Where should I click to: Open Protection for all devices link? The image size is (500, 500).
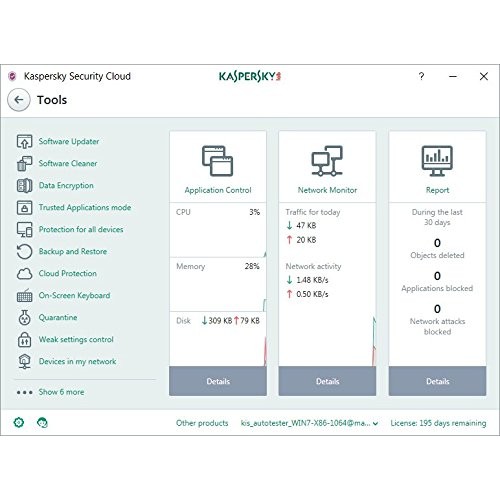[81, 229]
